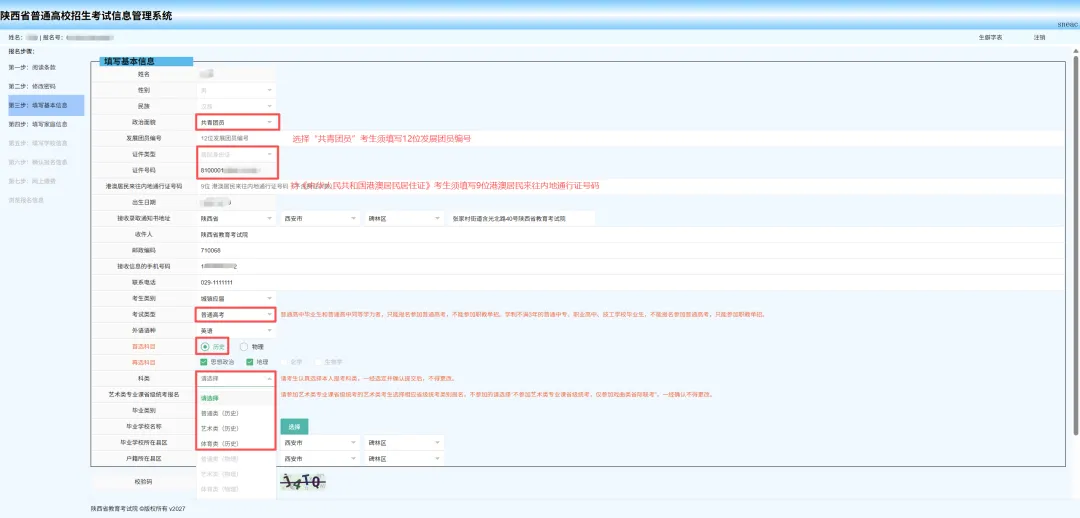Open 碑林区 dropdown in 户籍所在县区 row
Image resolution: width=1080 pixels, height=518 pixels.
point(404,459)
